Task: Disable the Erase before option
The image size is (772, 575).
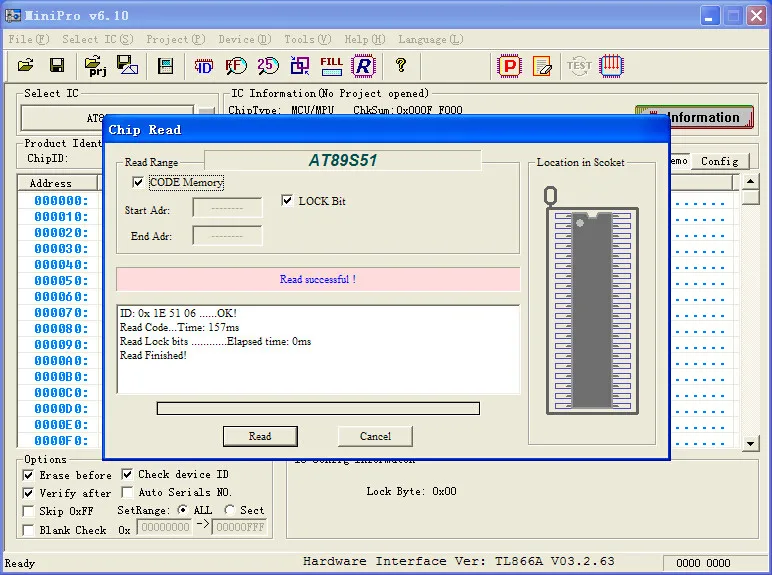Action: point(29,475)
